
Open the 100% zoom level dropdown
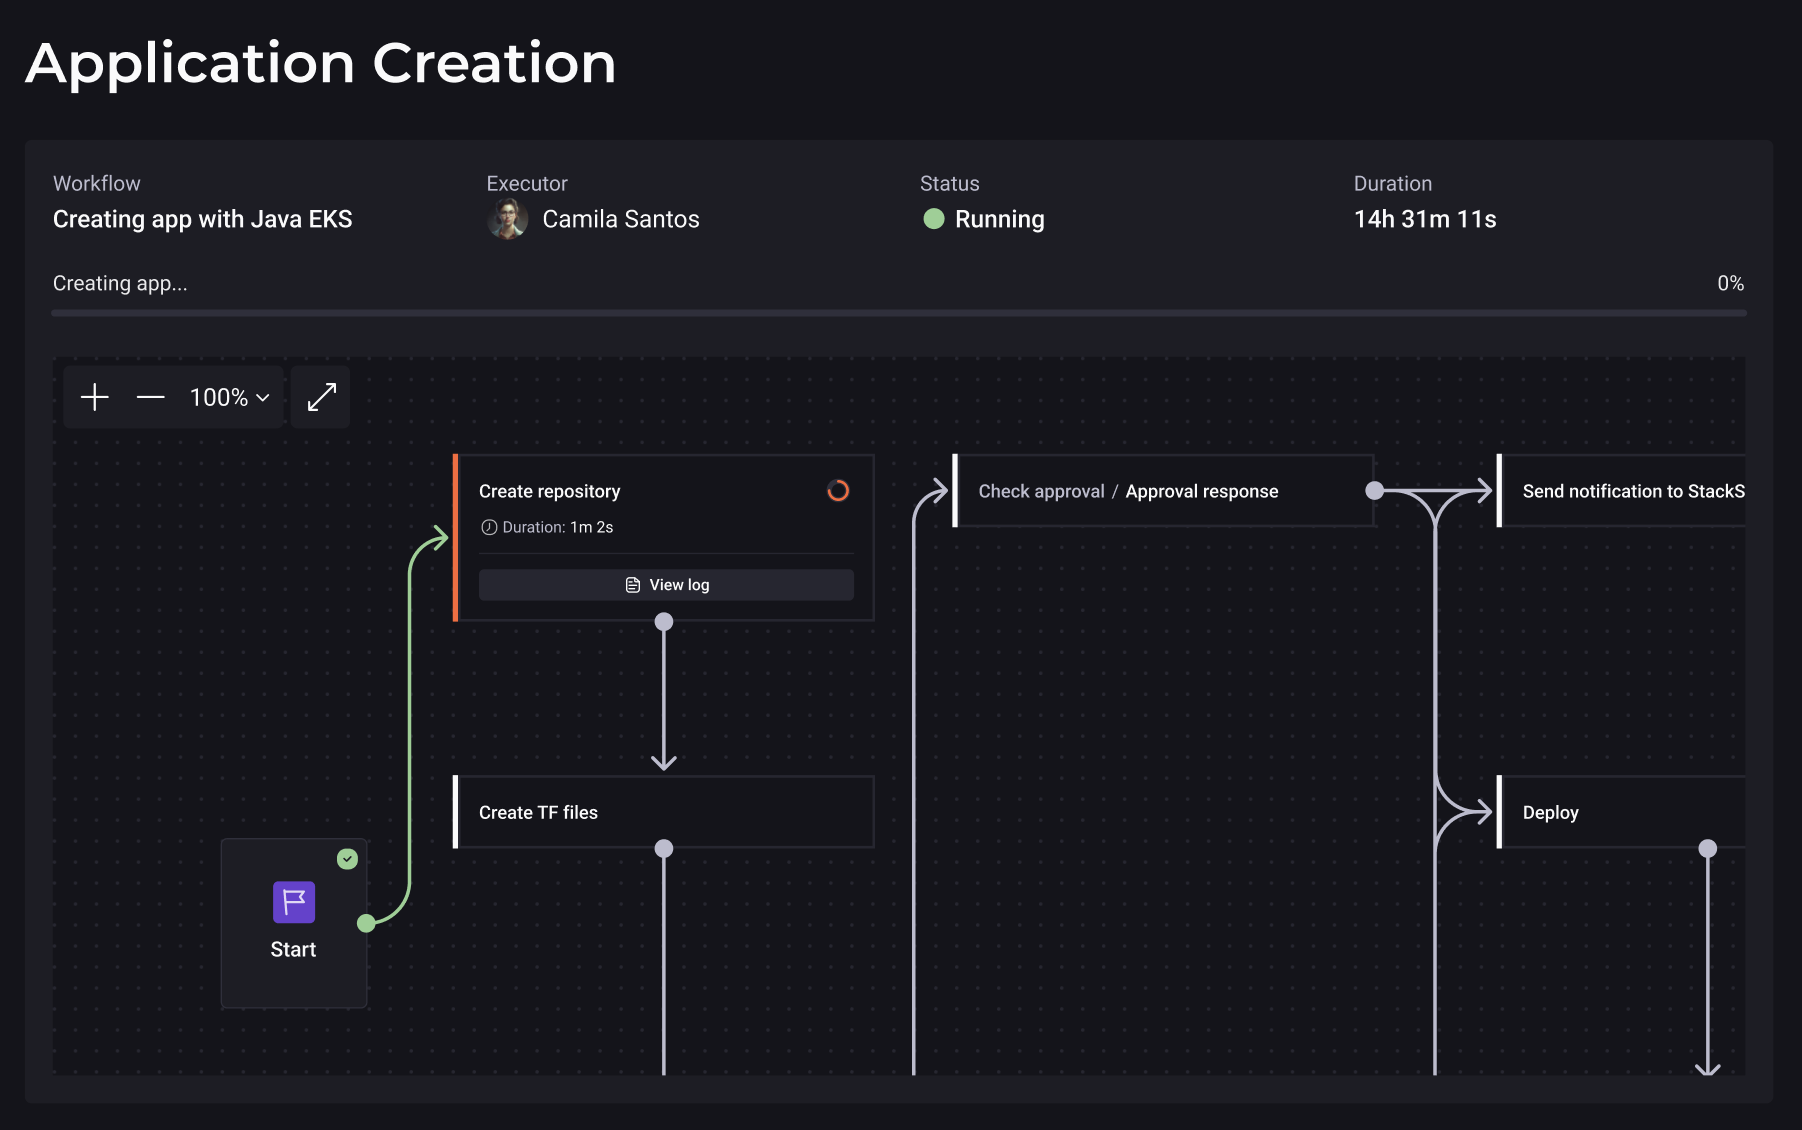coord(230,397)
